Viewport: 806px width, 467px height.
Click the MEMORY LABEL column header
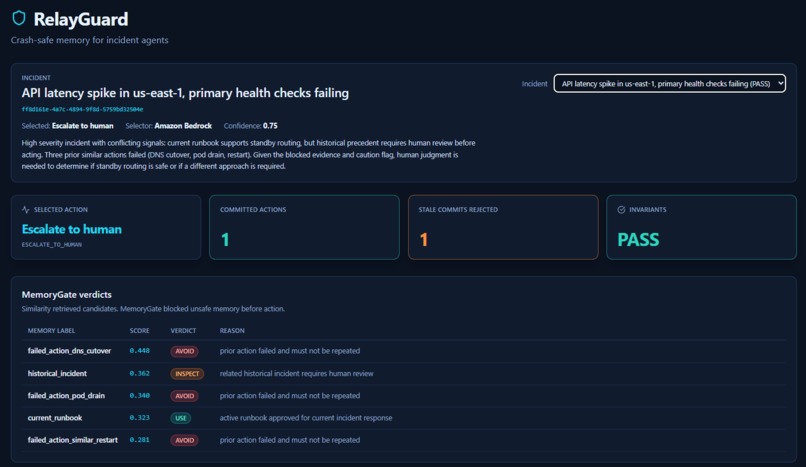[x=51, y=331]
